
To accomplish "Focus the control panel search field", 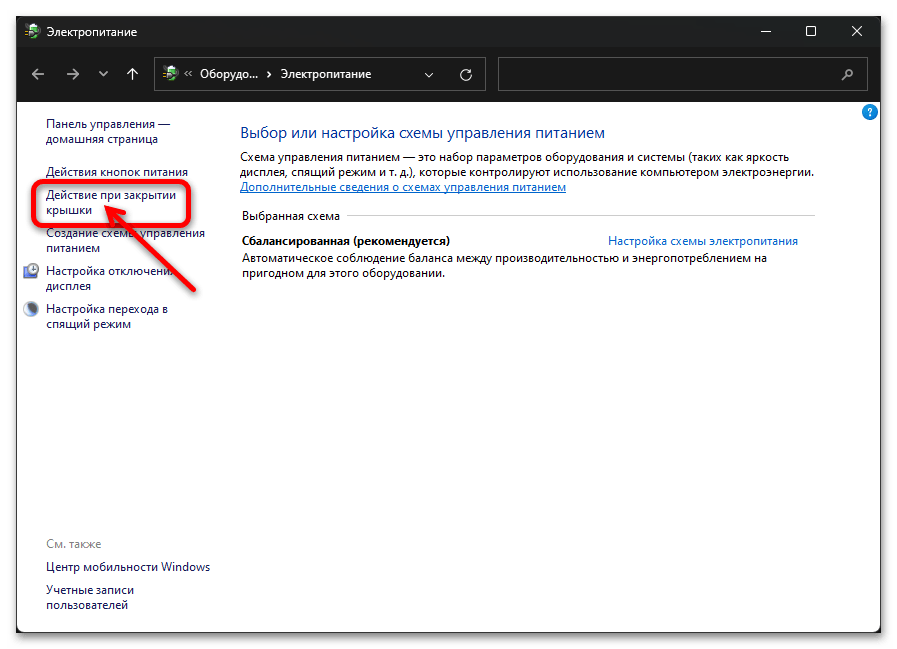I will click(682, 74).
